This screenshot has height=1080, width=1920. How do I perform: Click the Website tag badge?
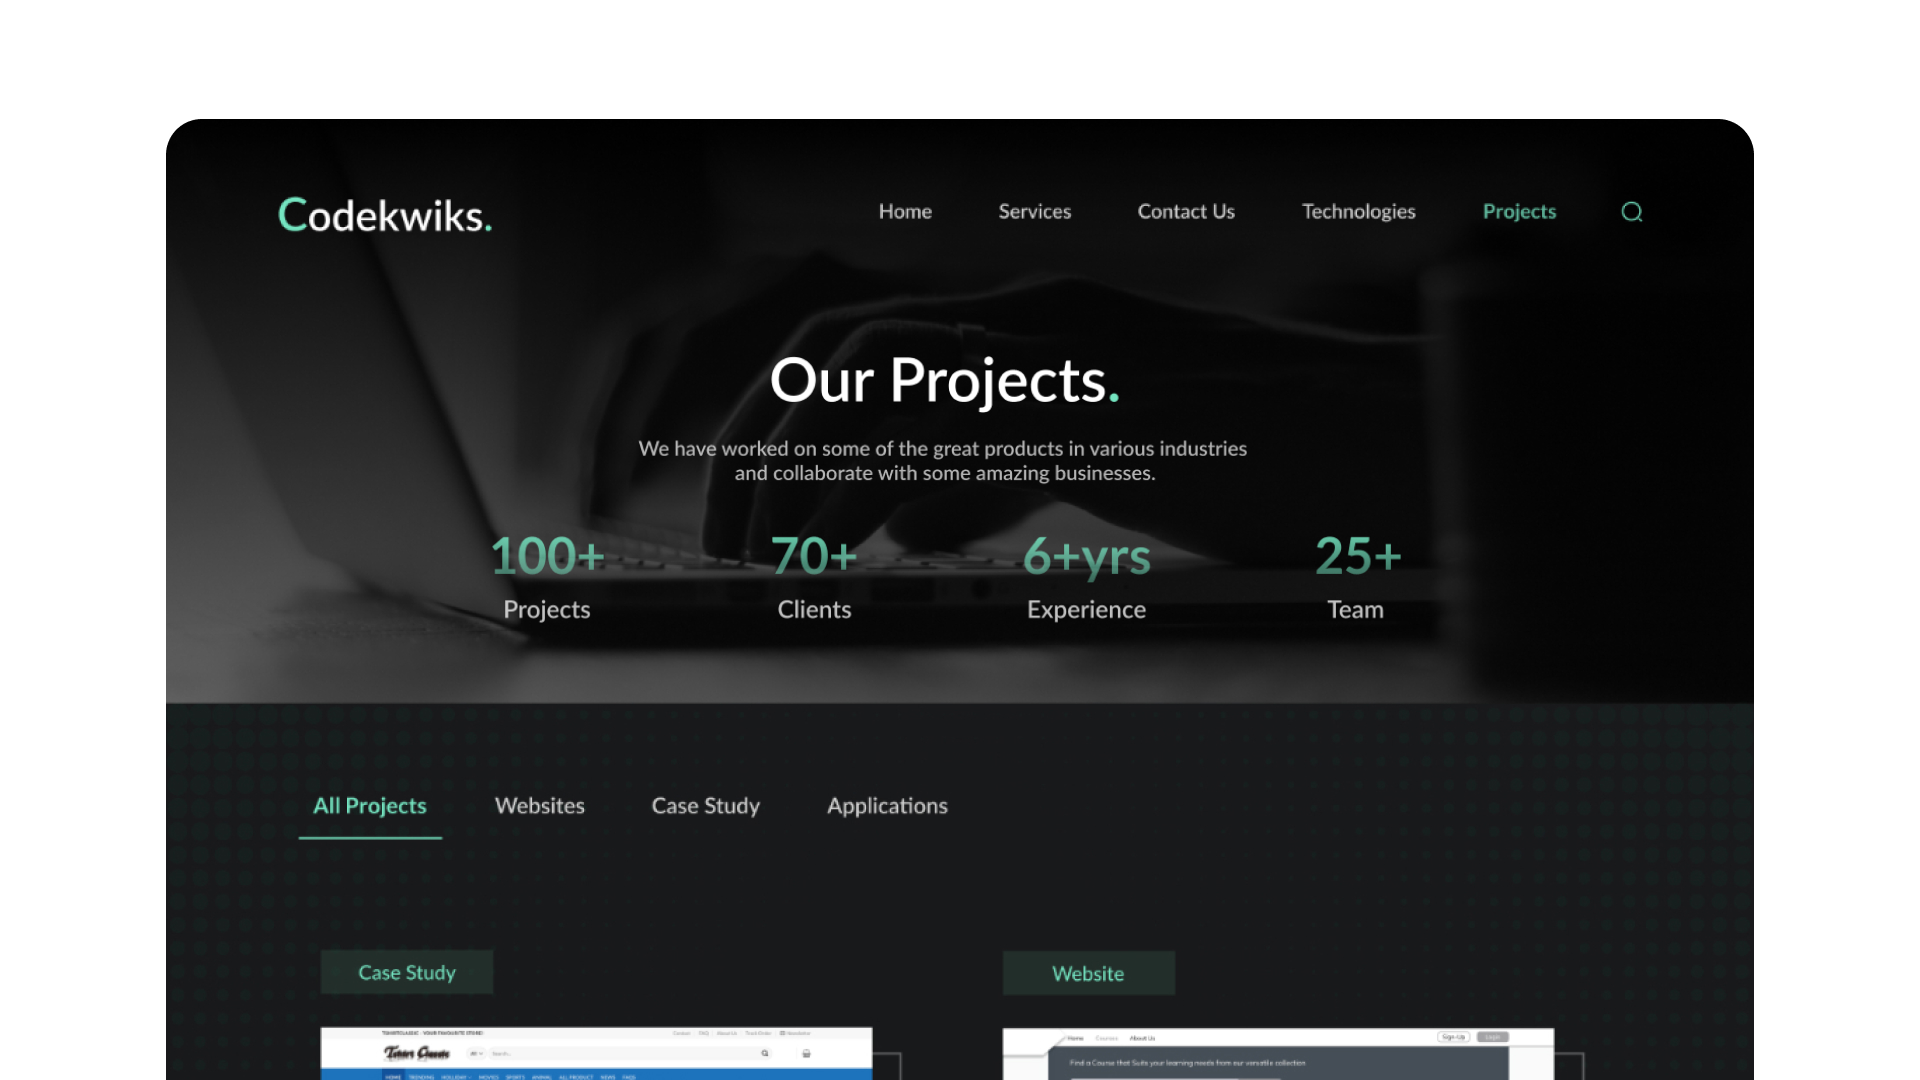[1088, 973]
